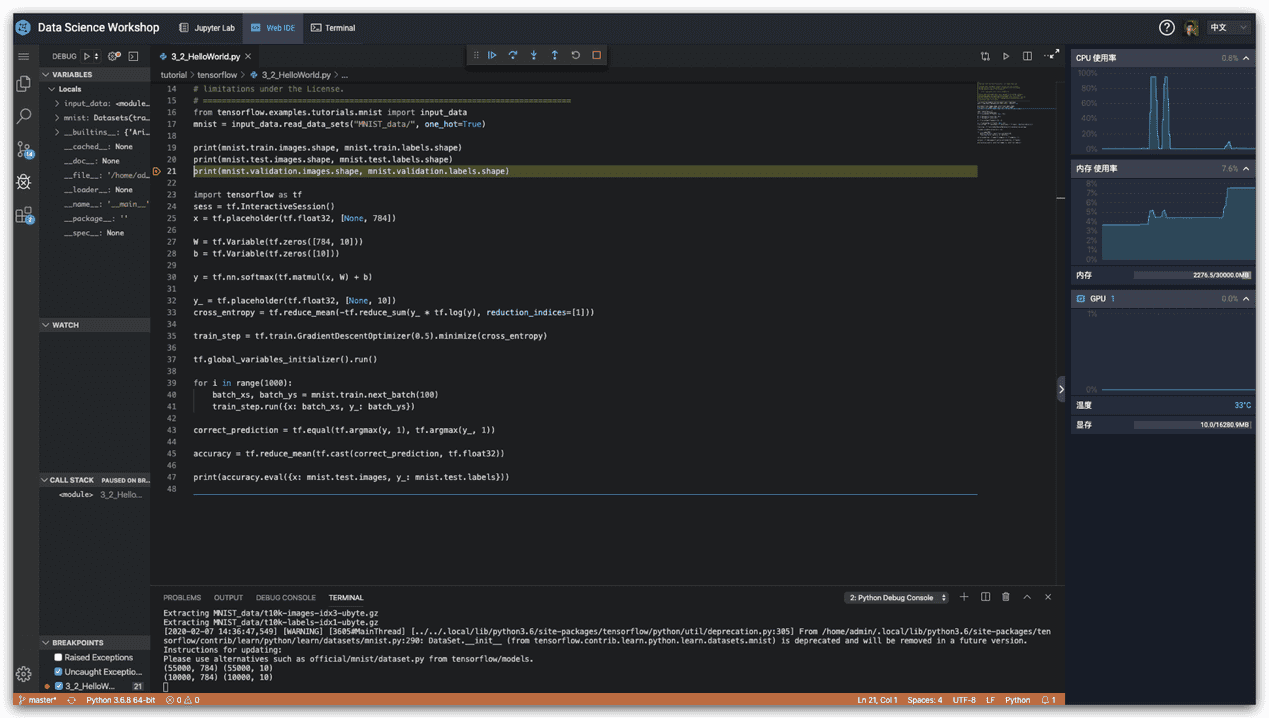
Task: Expand the mnist Datasets variable
Action: click(57, 117)
